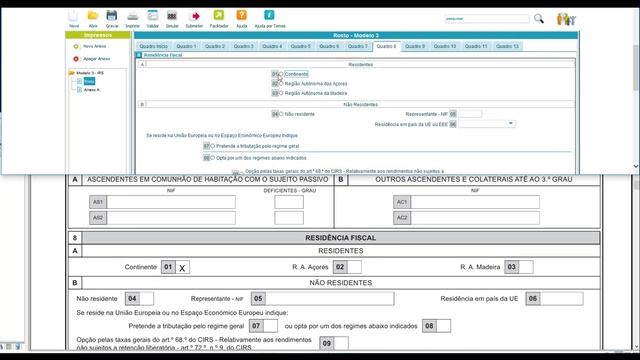The width and height of the screenshot is (640, 360).
Task: Click Residência em país da UE field 06
Action: [562, 299]
